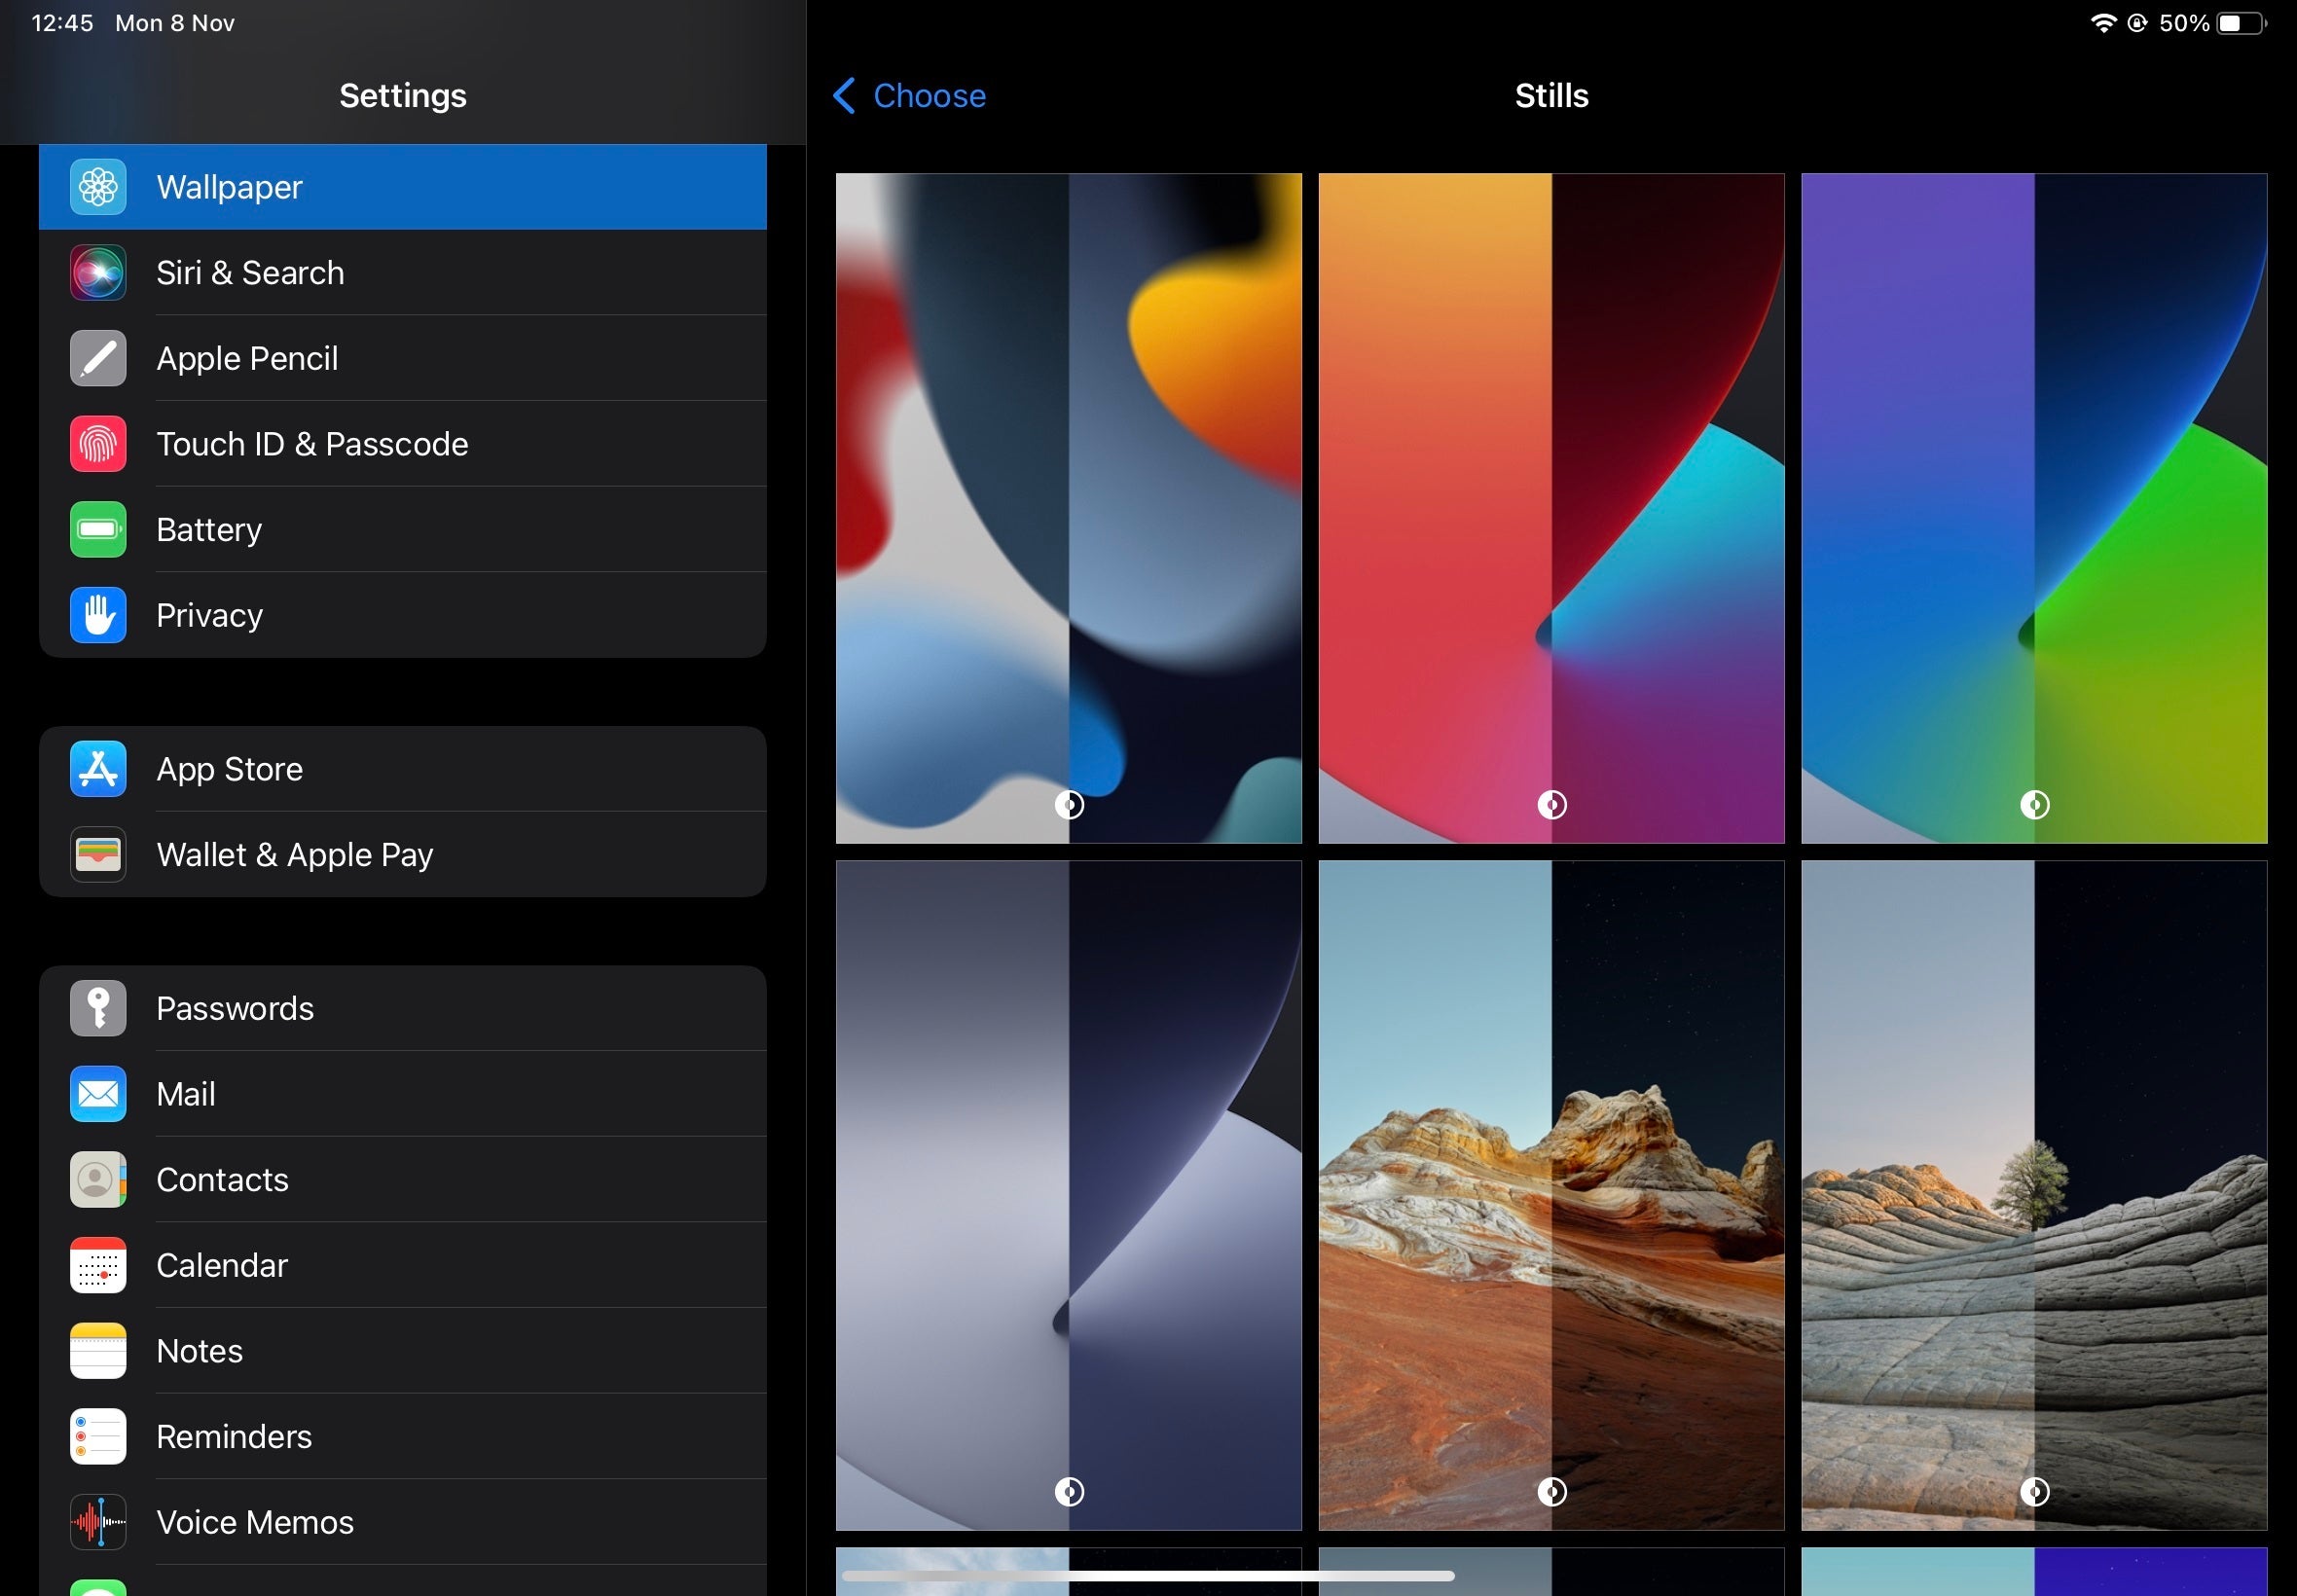The height and width of the screenshot is (1596, 2297).
Task: Tap the Reminders label
Action: click(234, 1436)
